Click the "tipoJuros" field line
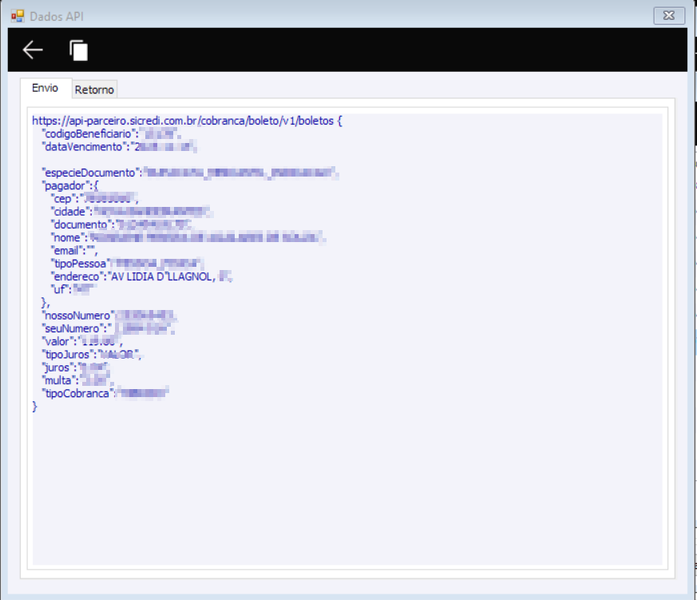Screen dimensions: 697x600 92,354
